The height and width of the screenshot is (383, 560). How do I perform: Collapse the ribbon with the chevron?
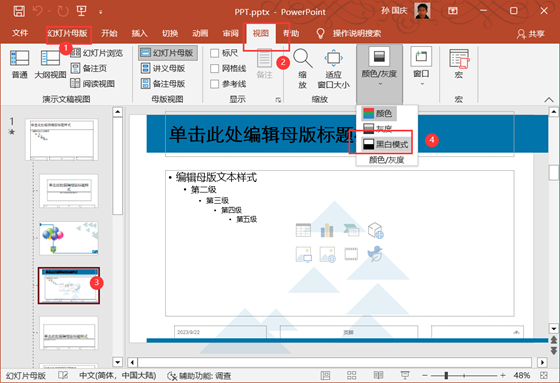(x=549, y=100)
